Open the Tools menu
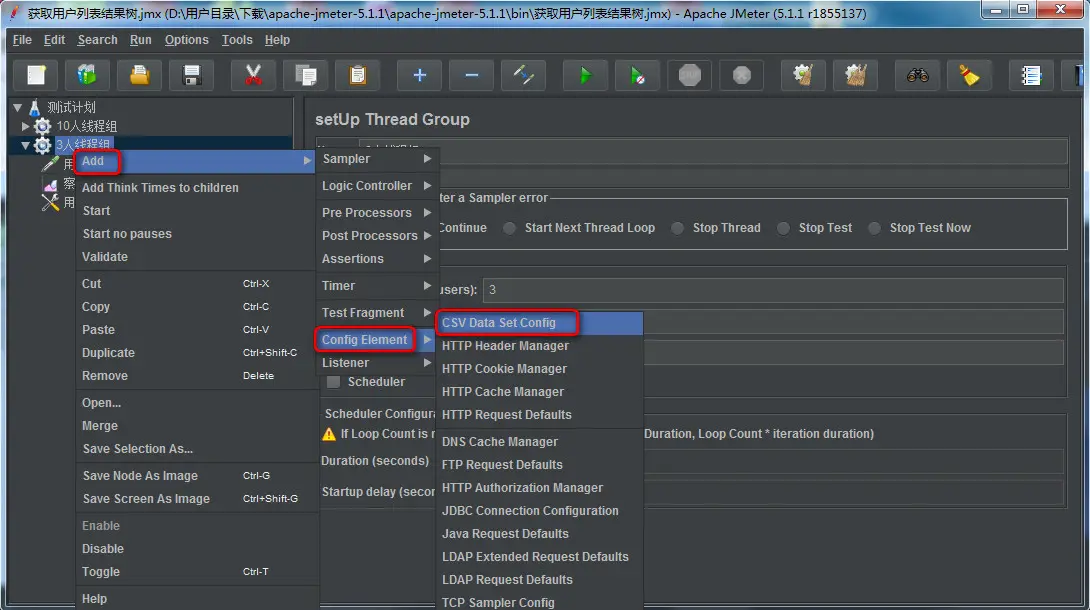The width and height of the screenshot is (1090, 610). 237,40
